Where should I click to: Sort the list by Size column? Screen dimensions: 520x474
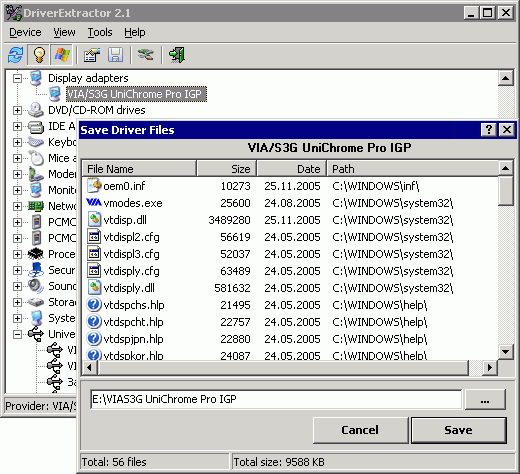click(227, 169)
